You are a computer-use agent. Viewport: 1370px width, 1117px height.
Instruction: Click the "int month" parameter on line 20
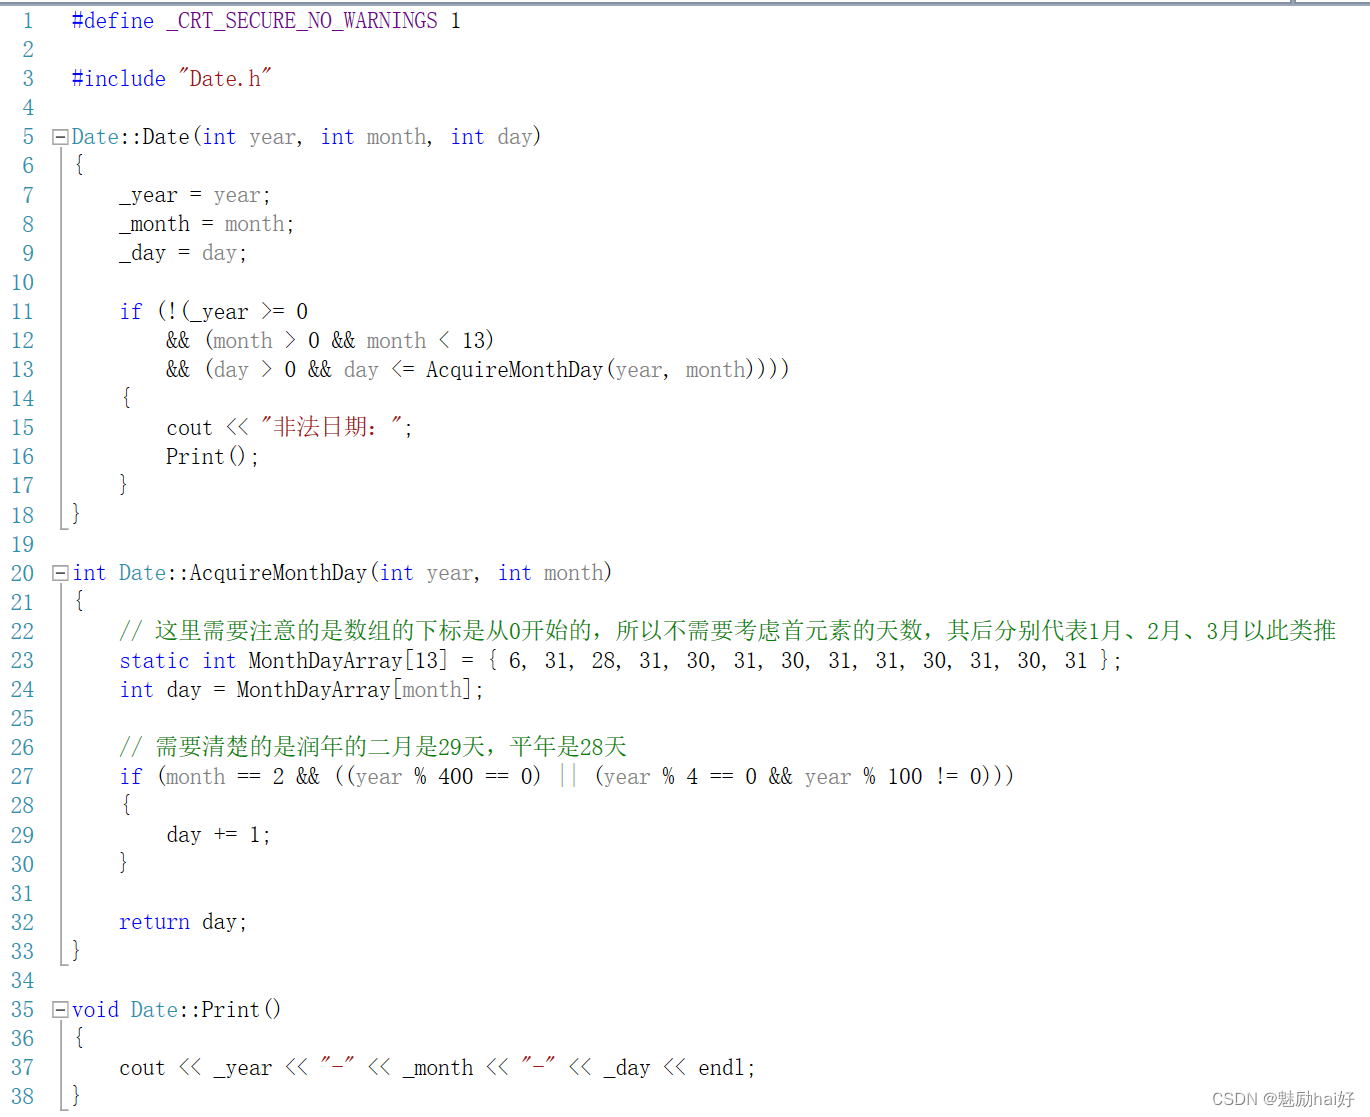[551, 573]
